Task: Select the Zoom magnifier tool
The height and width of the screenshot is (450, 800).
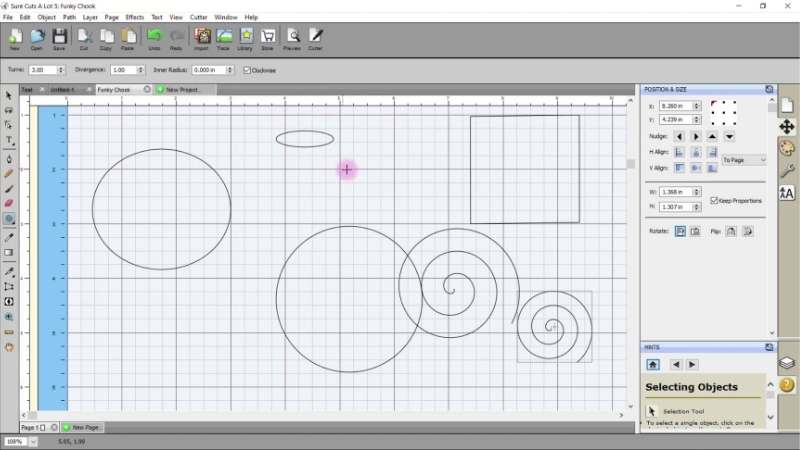Action: (9, 317)
